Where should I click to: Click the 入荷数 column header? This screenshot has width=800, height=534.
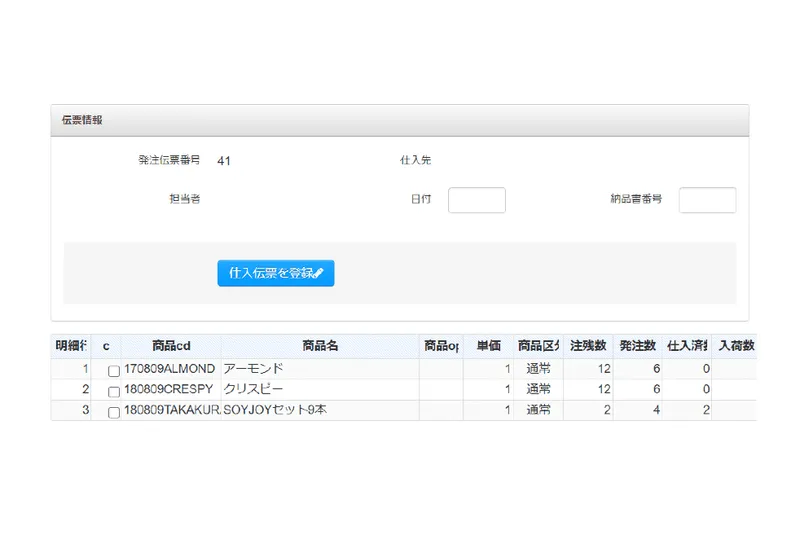point(735,346)
